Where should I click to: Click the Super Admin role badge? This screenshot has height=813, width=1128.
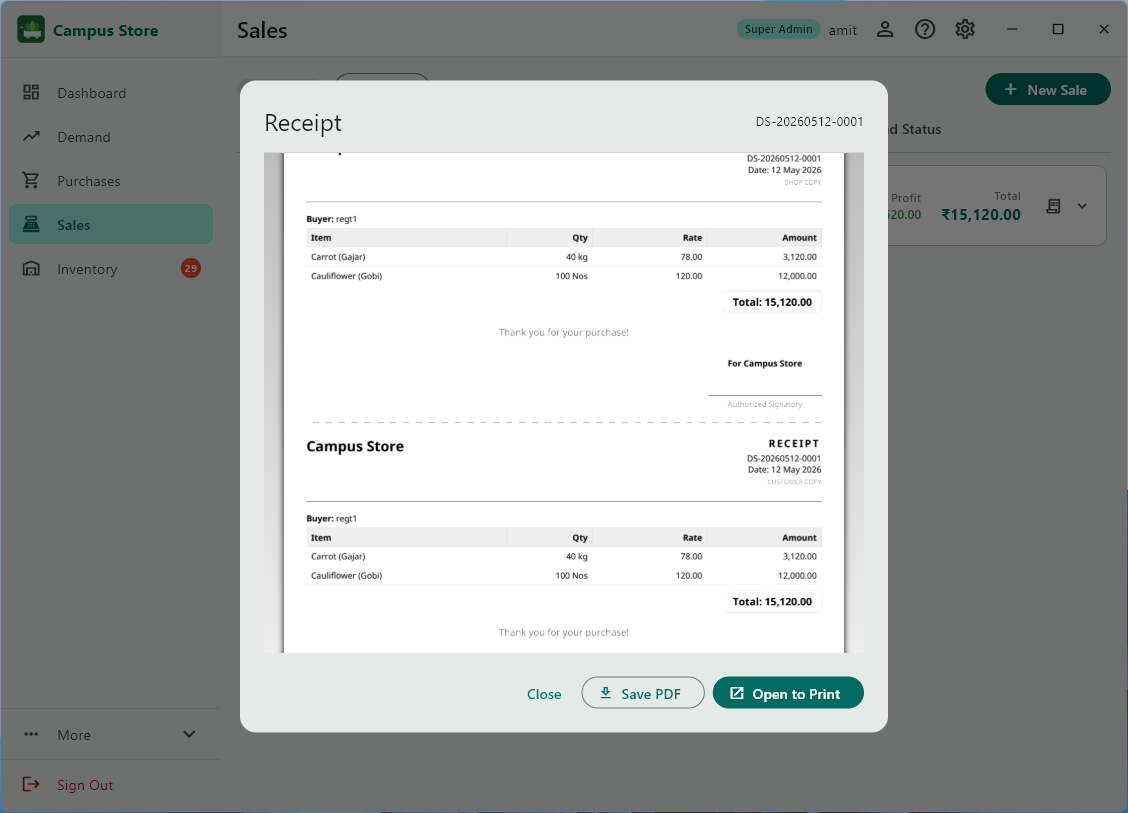click(778, 29)
